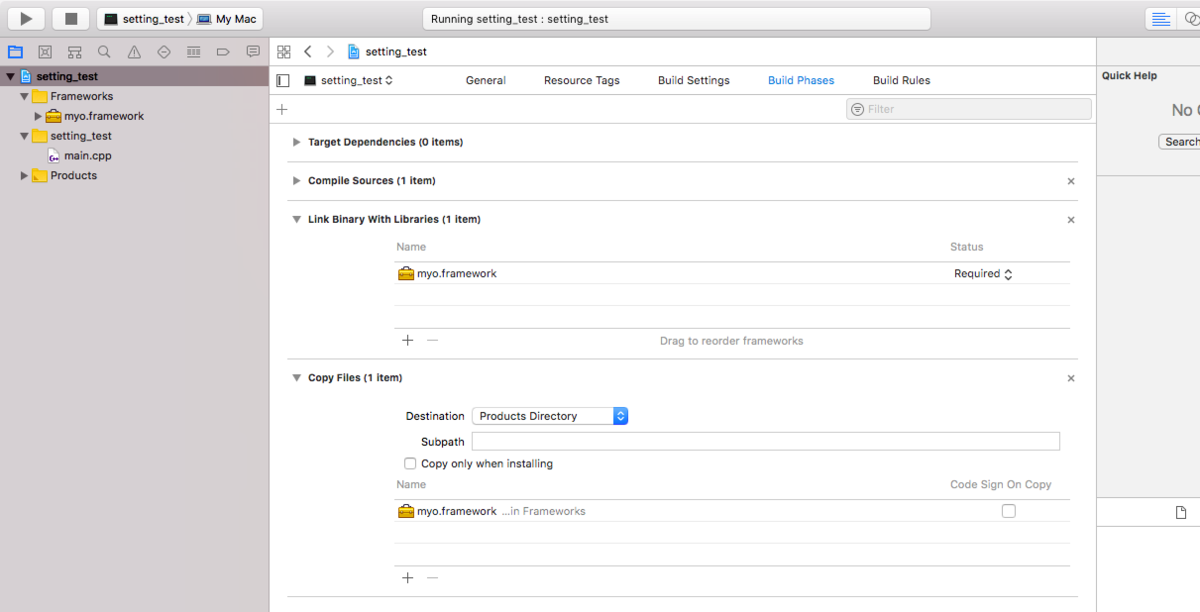Collapse Link Binary With Libraries section
Image resolution: width=1200 pixels, height=612 pixels.
tap(296, 219)
